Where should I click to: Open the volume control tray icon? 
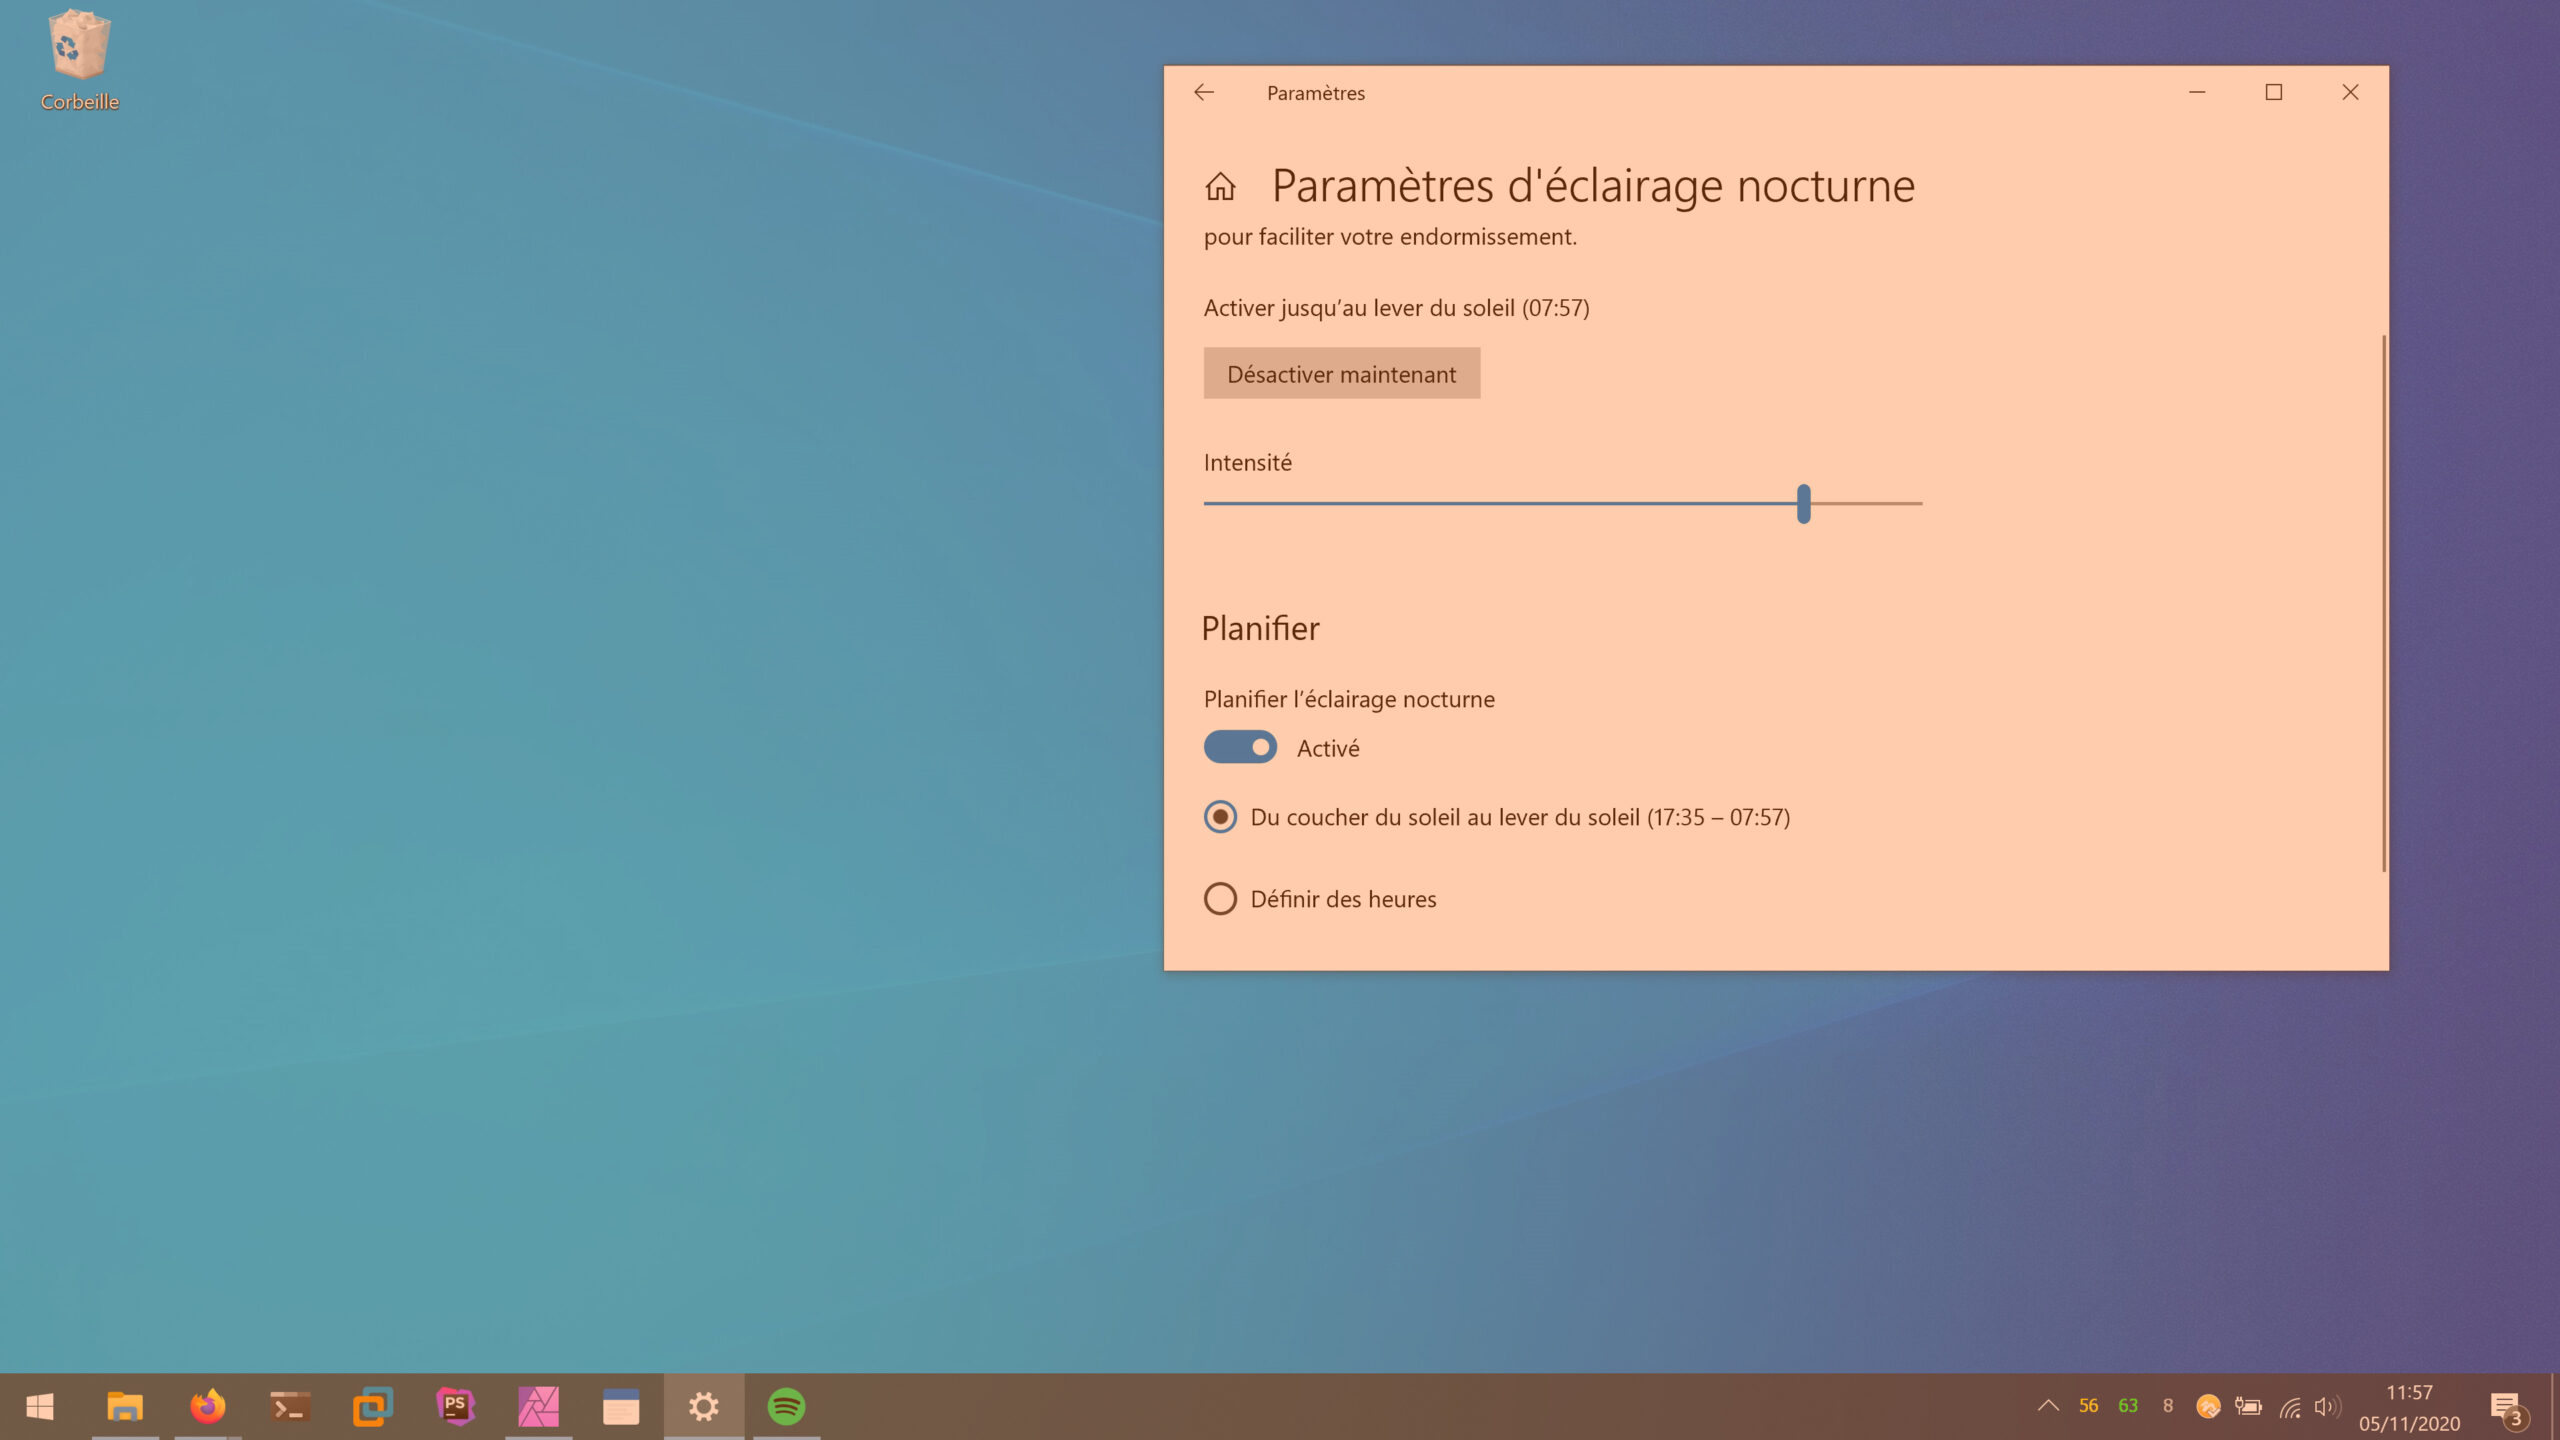pos(2328,1407)
